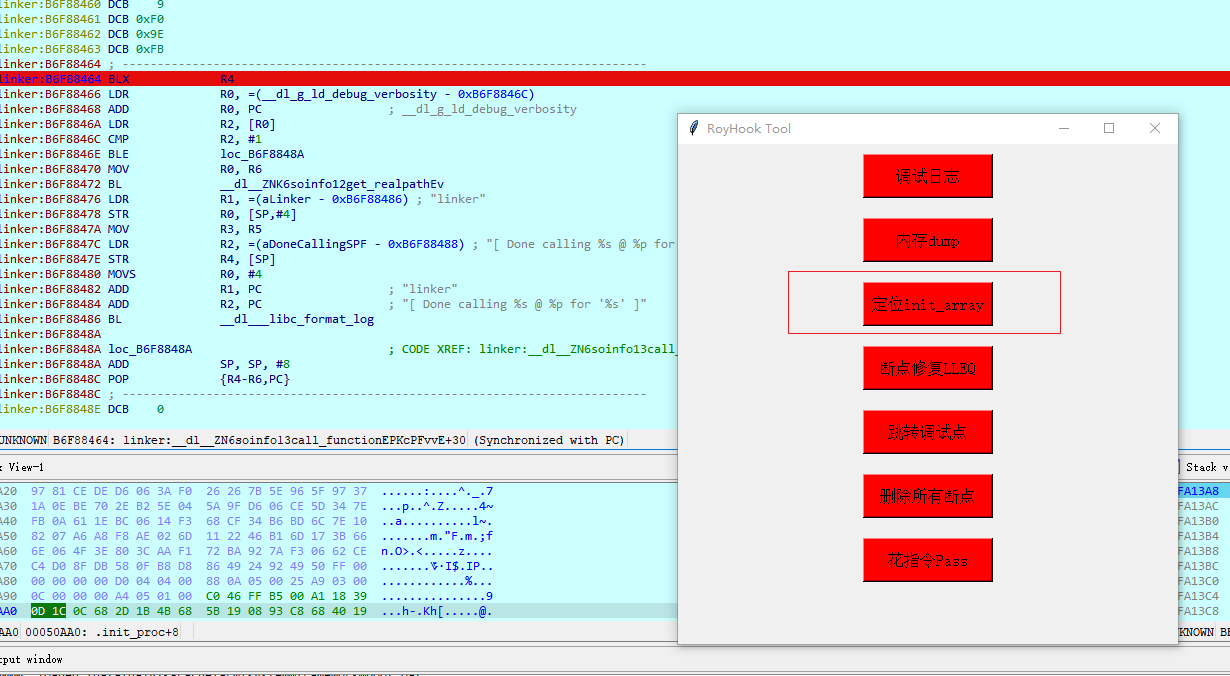
Task: Click the Hex View-1 tab label
Action: (22, 467)
